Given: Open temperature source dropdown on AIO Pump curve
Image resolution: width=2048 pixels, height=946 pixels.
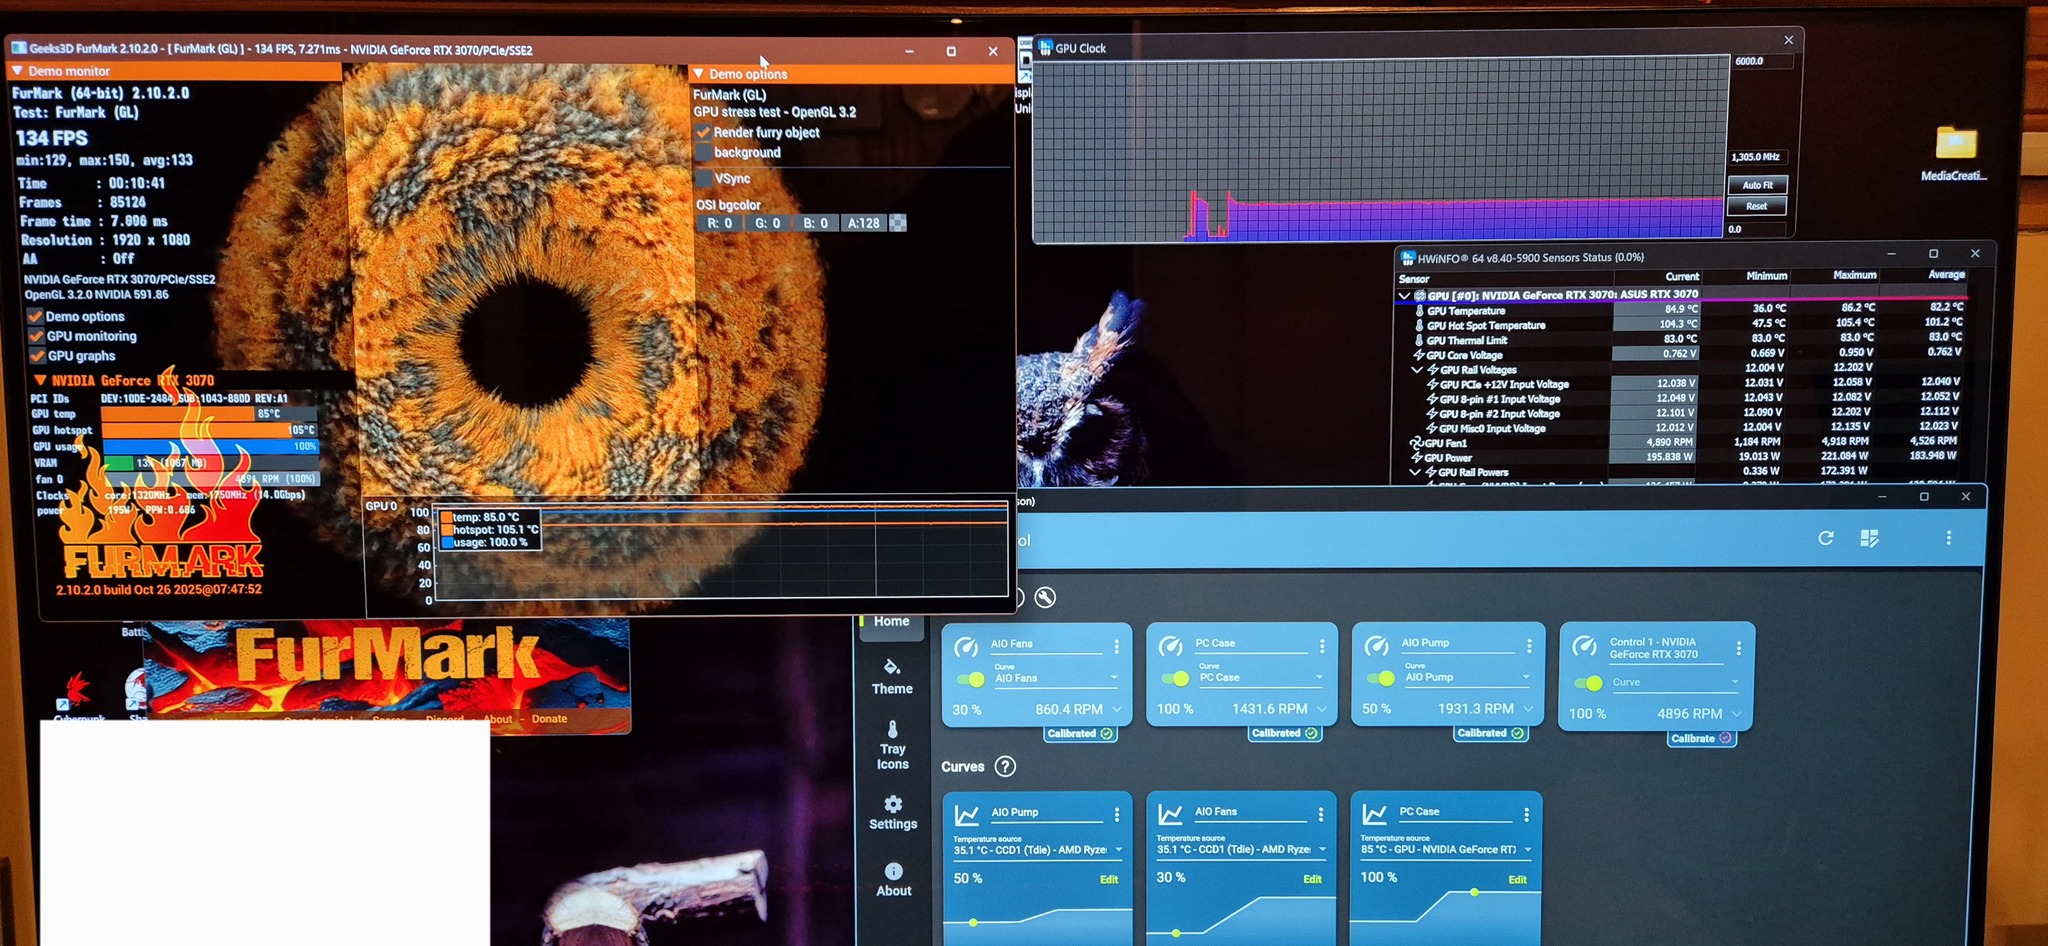Looking at the screenshot, I should point(1038,850).
